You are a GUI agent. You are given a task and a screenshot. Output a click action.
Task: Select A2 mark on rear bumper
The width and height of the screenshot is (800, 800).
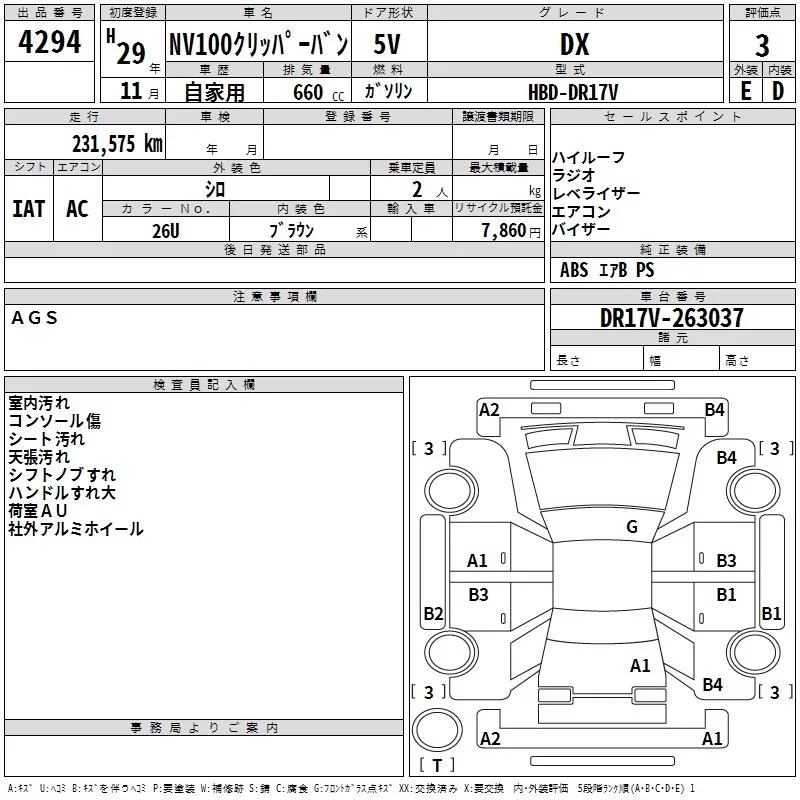point(490,738)
